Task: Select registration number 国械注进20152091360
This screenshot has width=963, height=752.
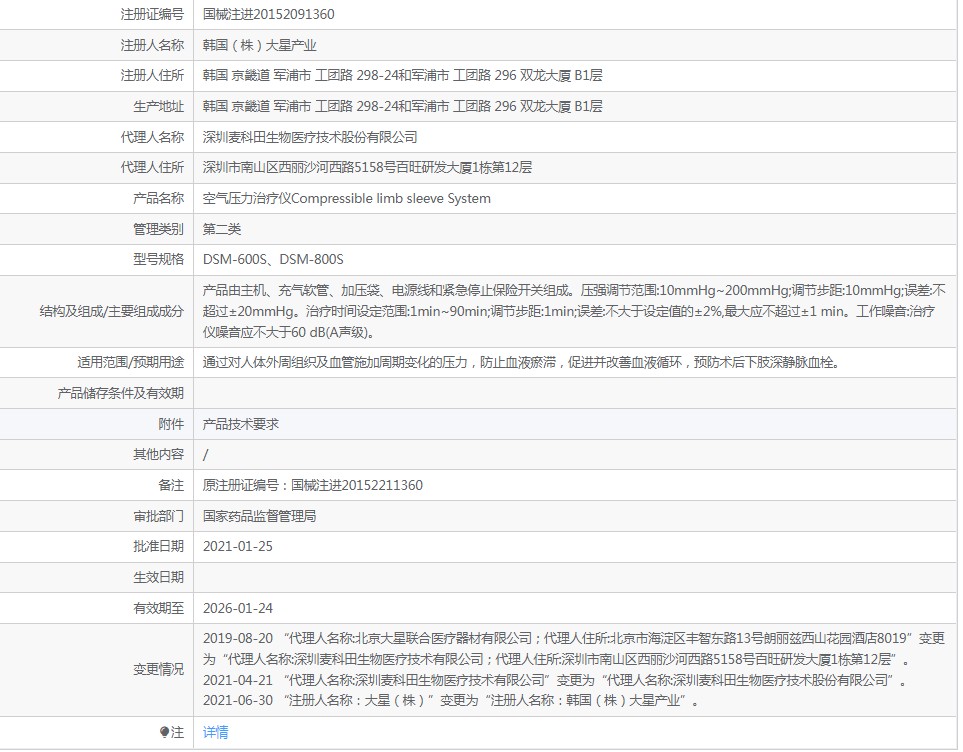Action: pyautogui.click(x=268, y=14)
